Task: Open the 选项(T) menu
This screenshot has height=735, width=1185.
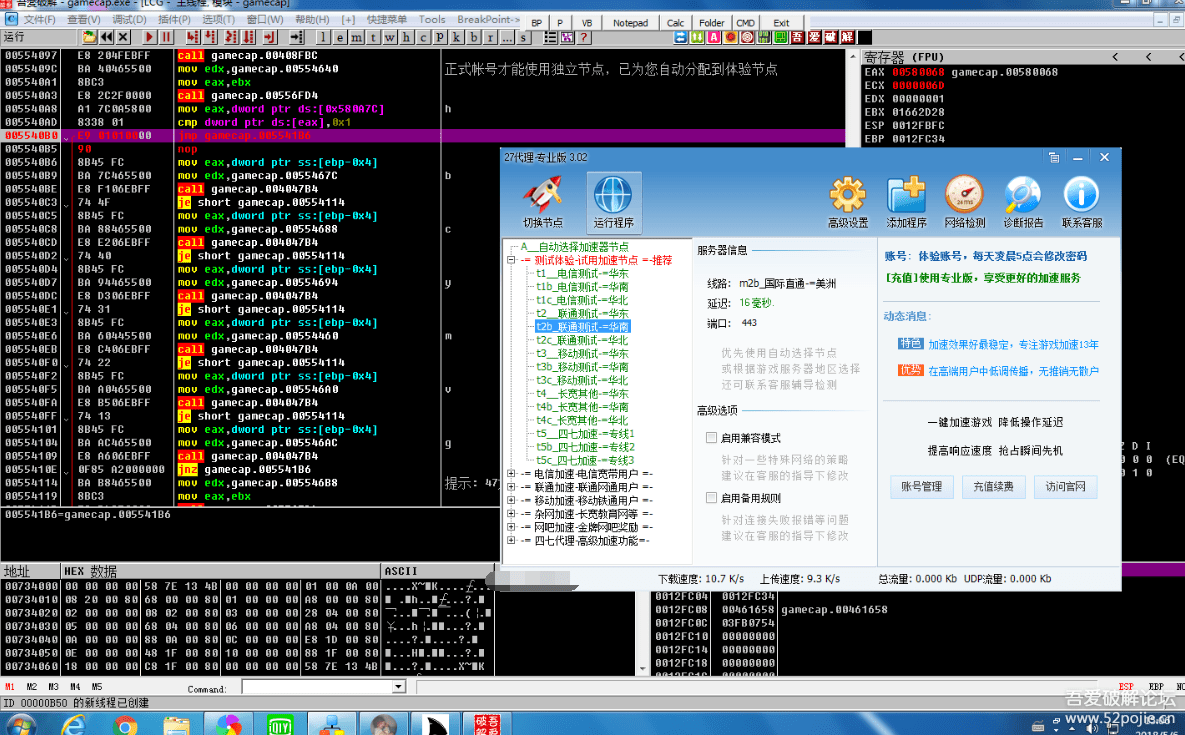Action: point(219,20)
